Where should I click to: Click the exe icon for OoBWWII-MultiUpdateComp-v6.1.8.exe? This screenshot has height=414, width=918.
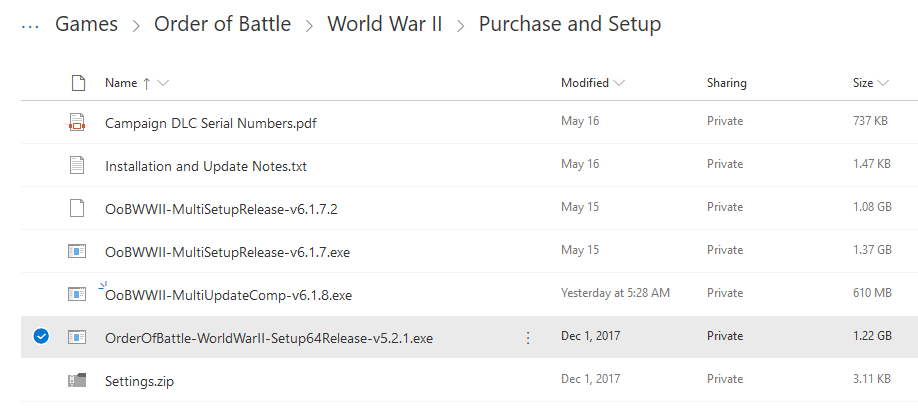77,294
